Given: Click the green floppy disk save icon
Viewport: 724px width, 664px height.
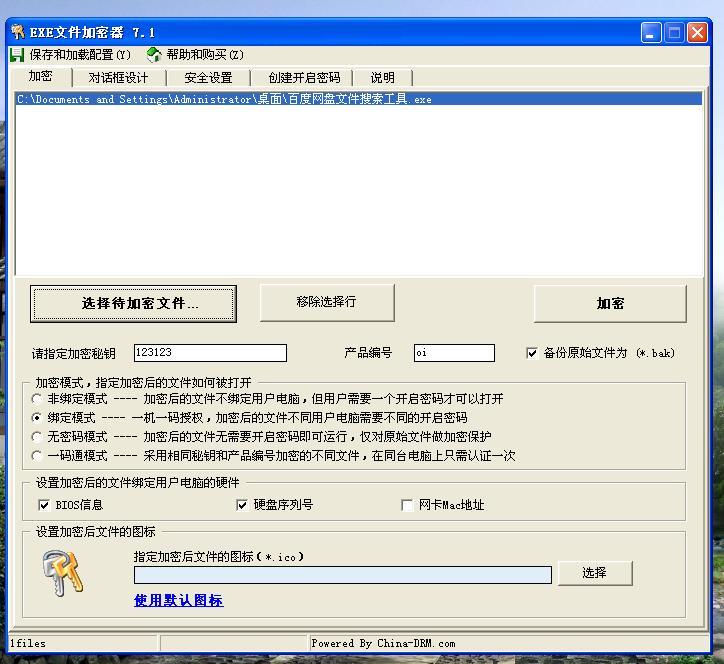Looking at the screenshot, I should pos(17,55).
